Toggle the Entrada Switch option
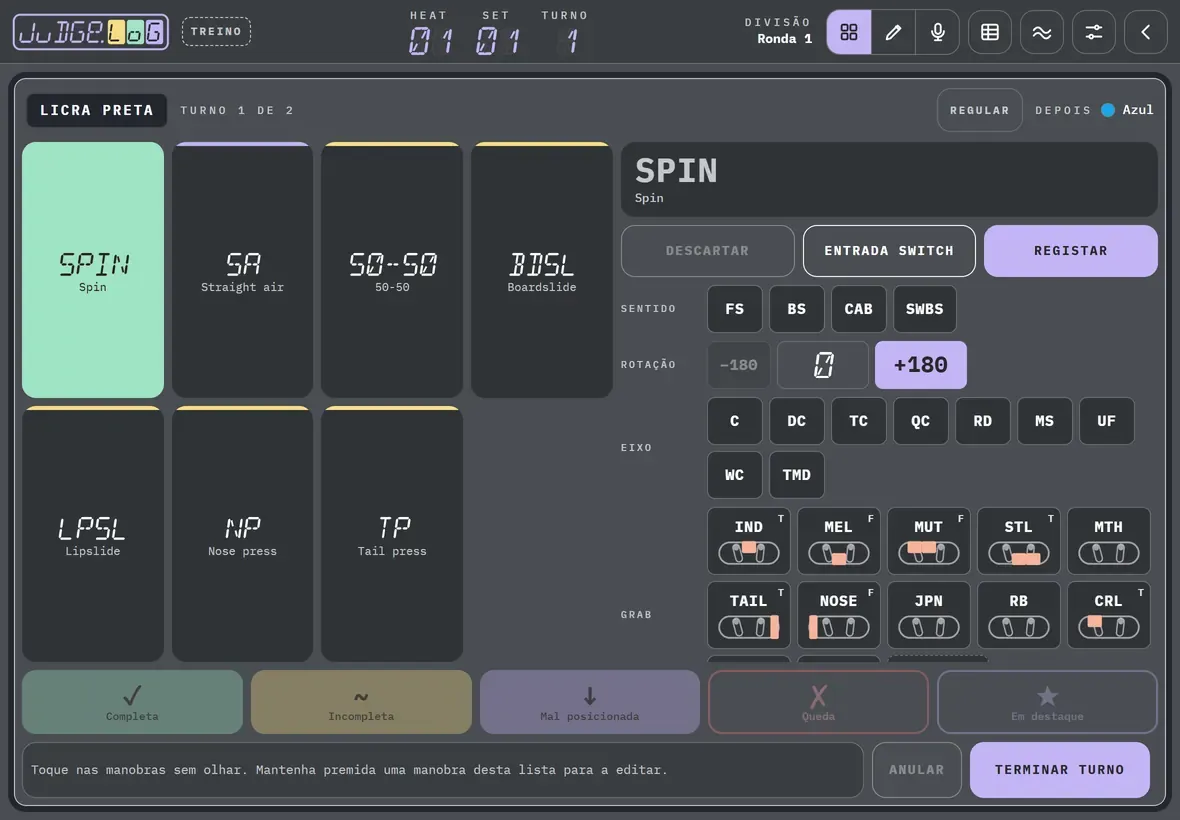1180x820 pixels. pyautogui.click(x=889, y=251)
